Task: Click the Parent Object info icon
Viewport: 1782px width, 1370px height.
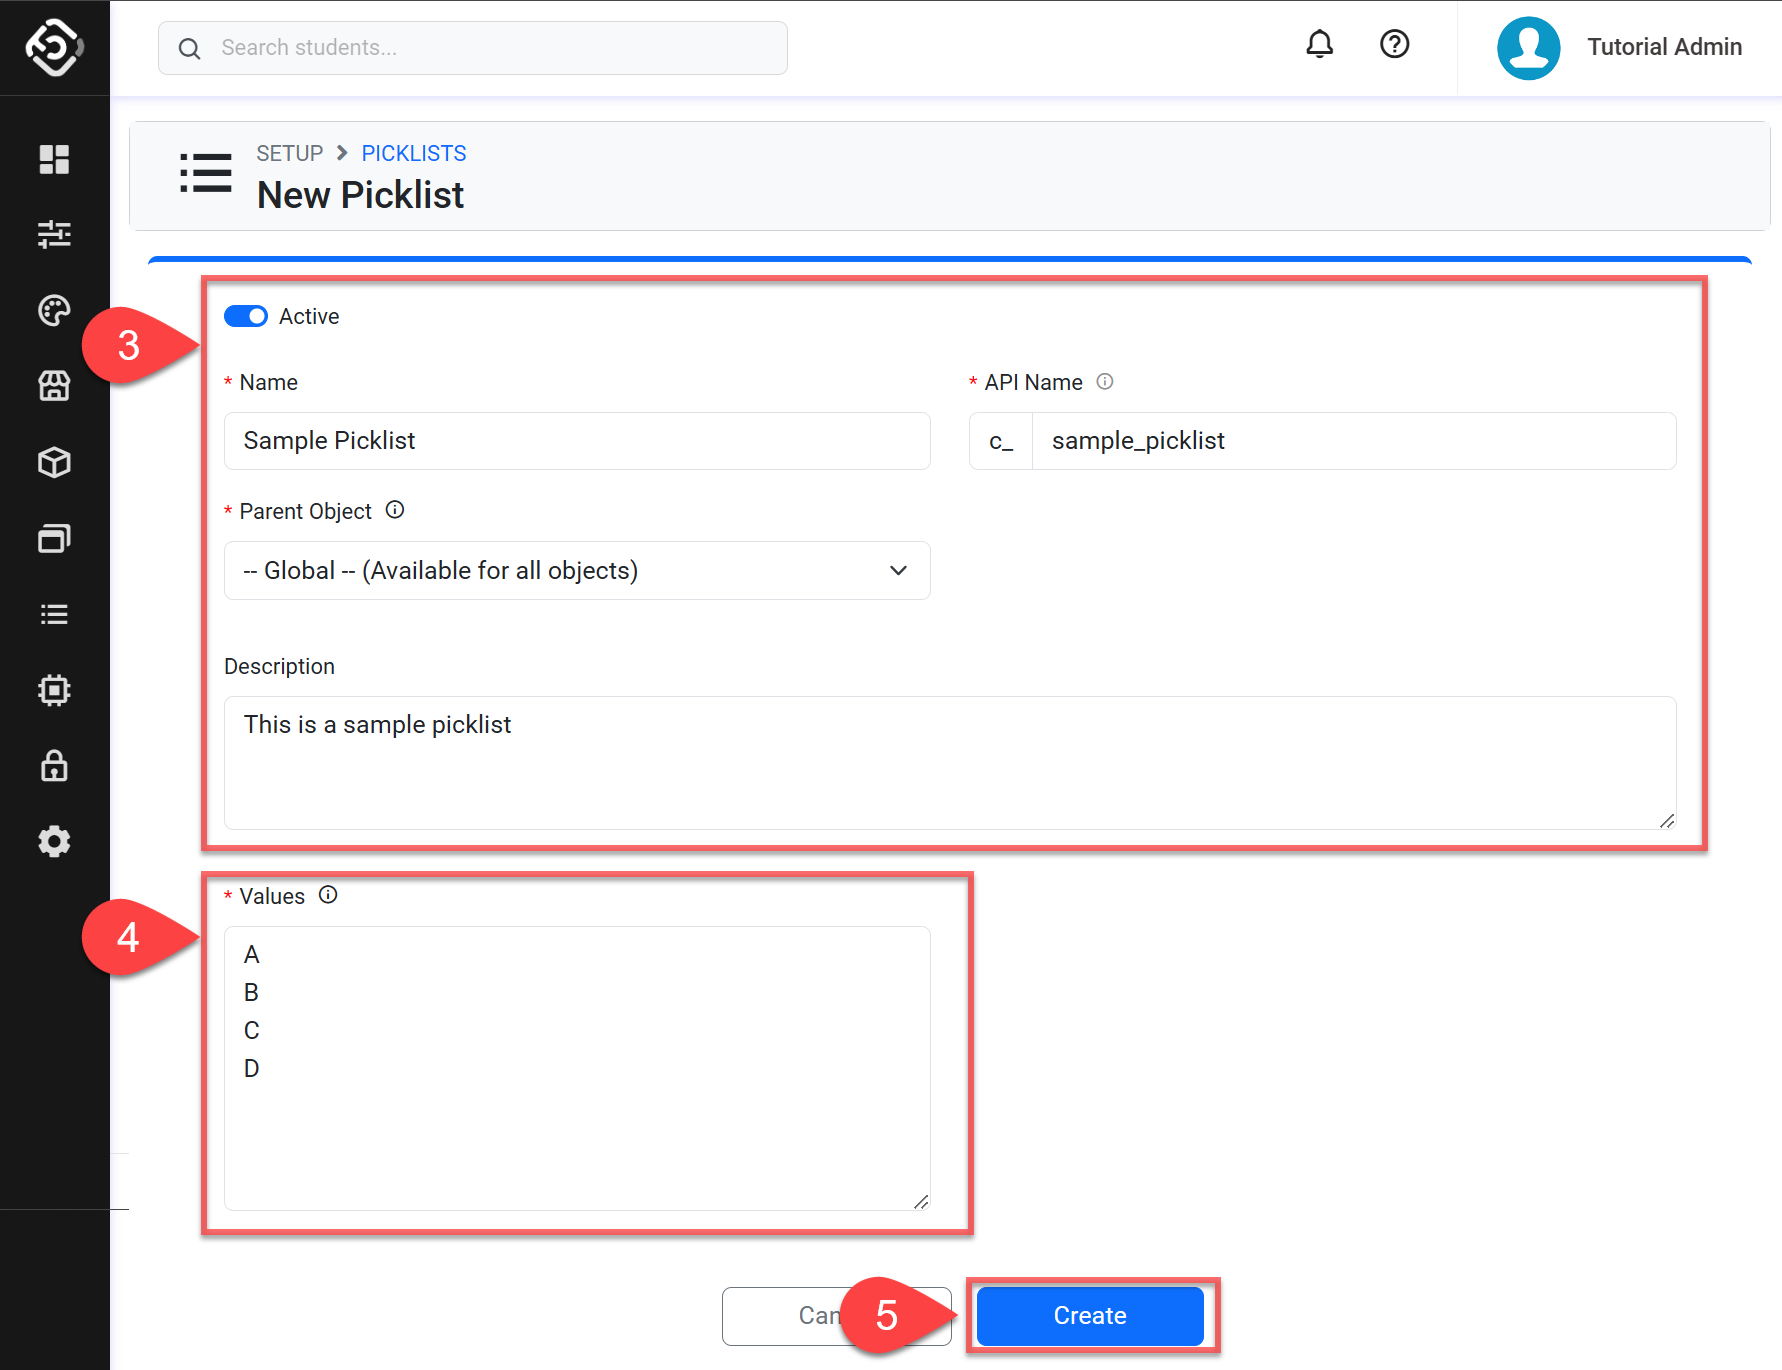Action: (395, 510)
